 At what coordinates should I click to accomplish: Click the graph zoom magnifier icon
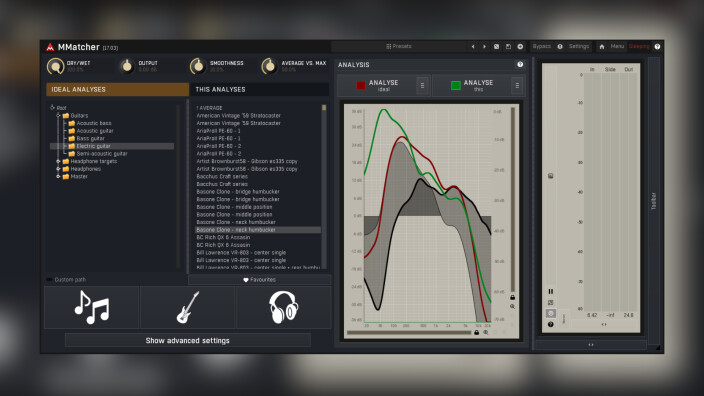(x=512, y=306)
